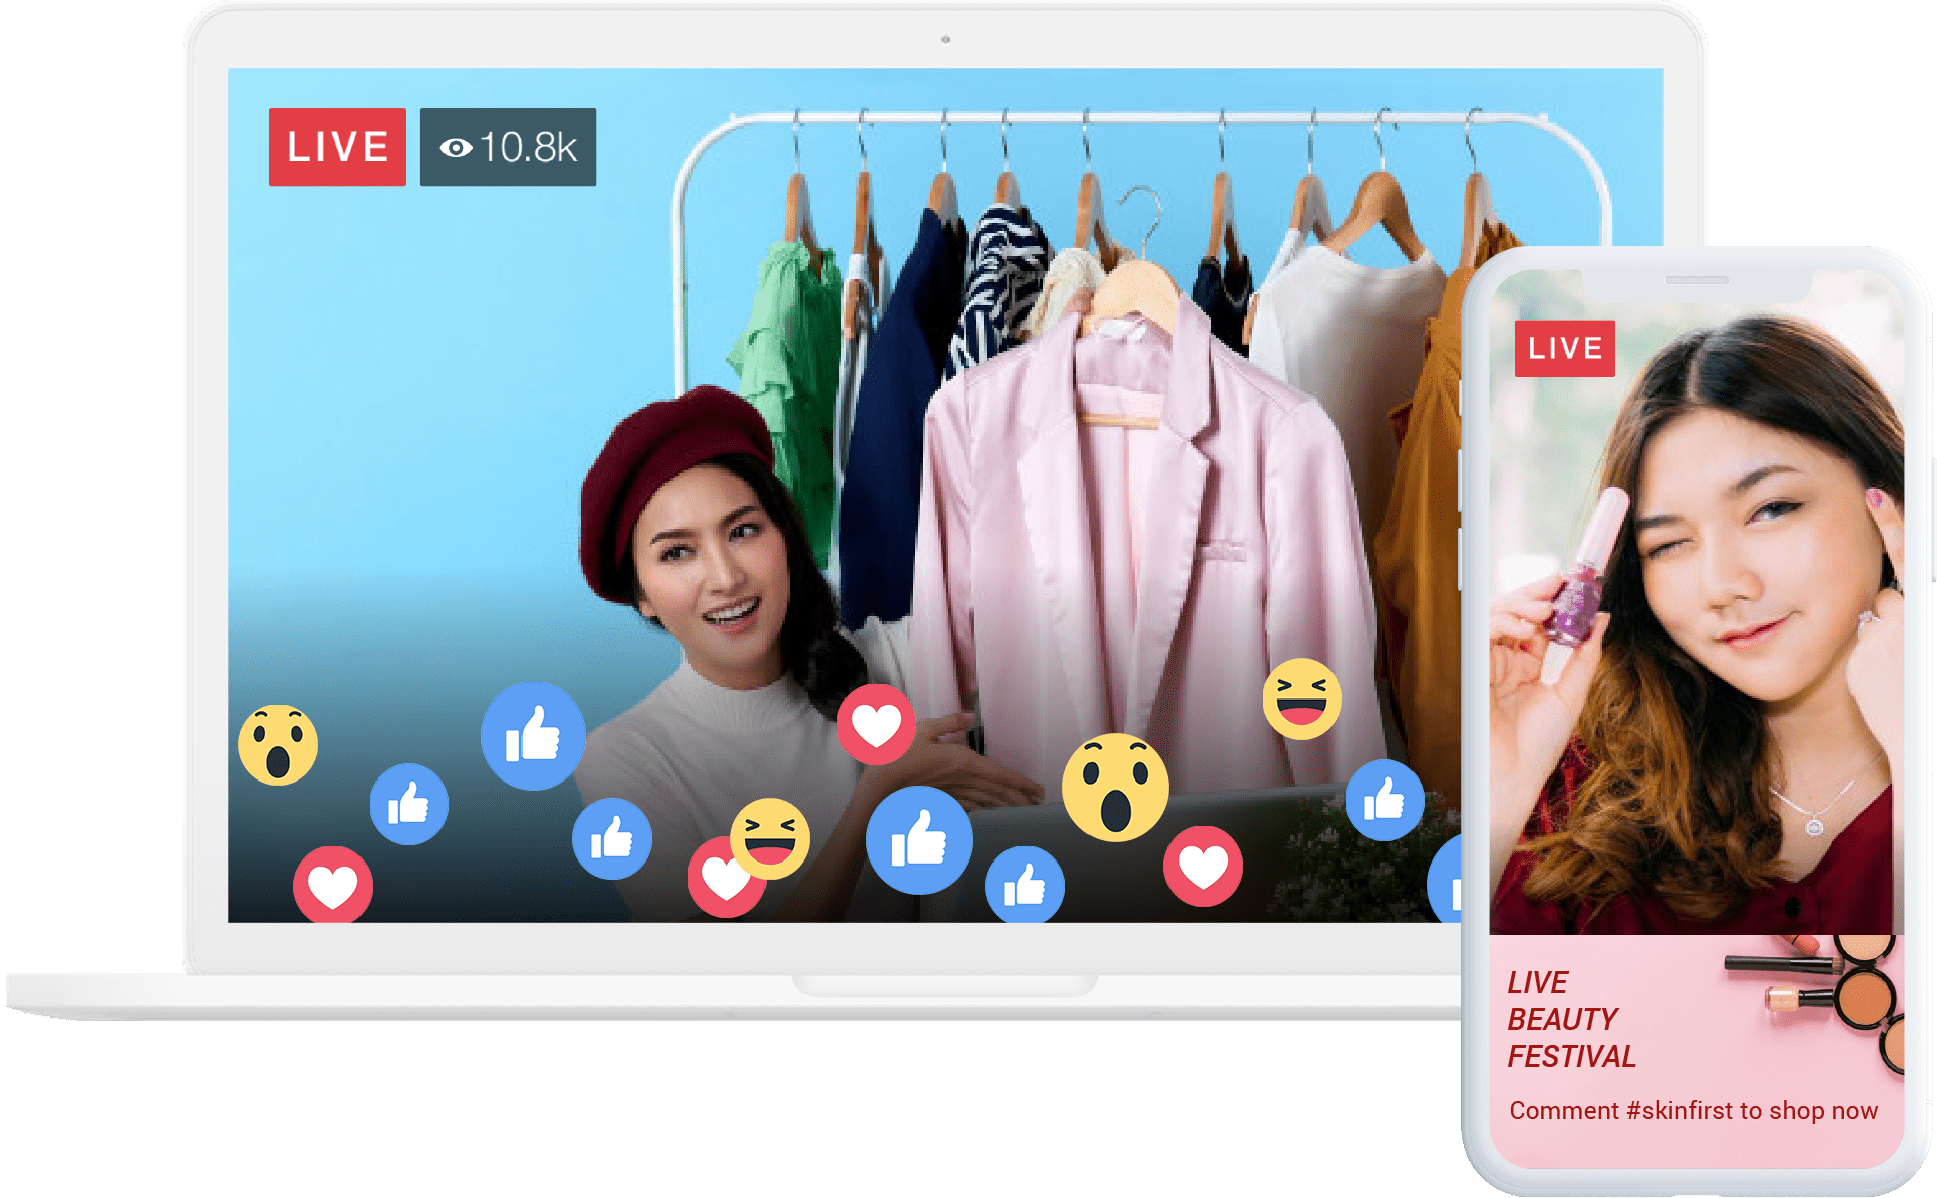1937x1198 pixels.
Task: Click the laughing emoji overlapping a heart
Action: [x=770, y=838]
